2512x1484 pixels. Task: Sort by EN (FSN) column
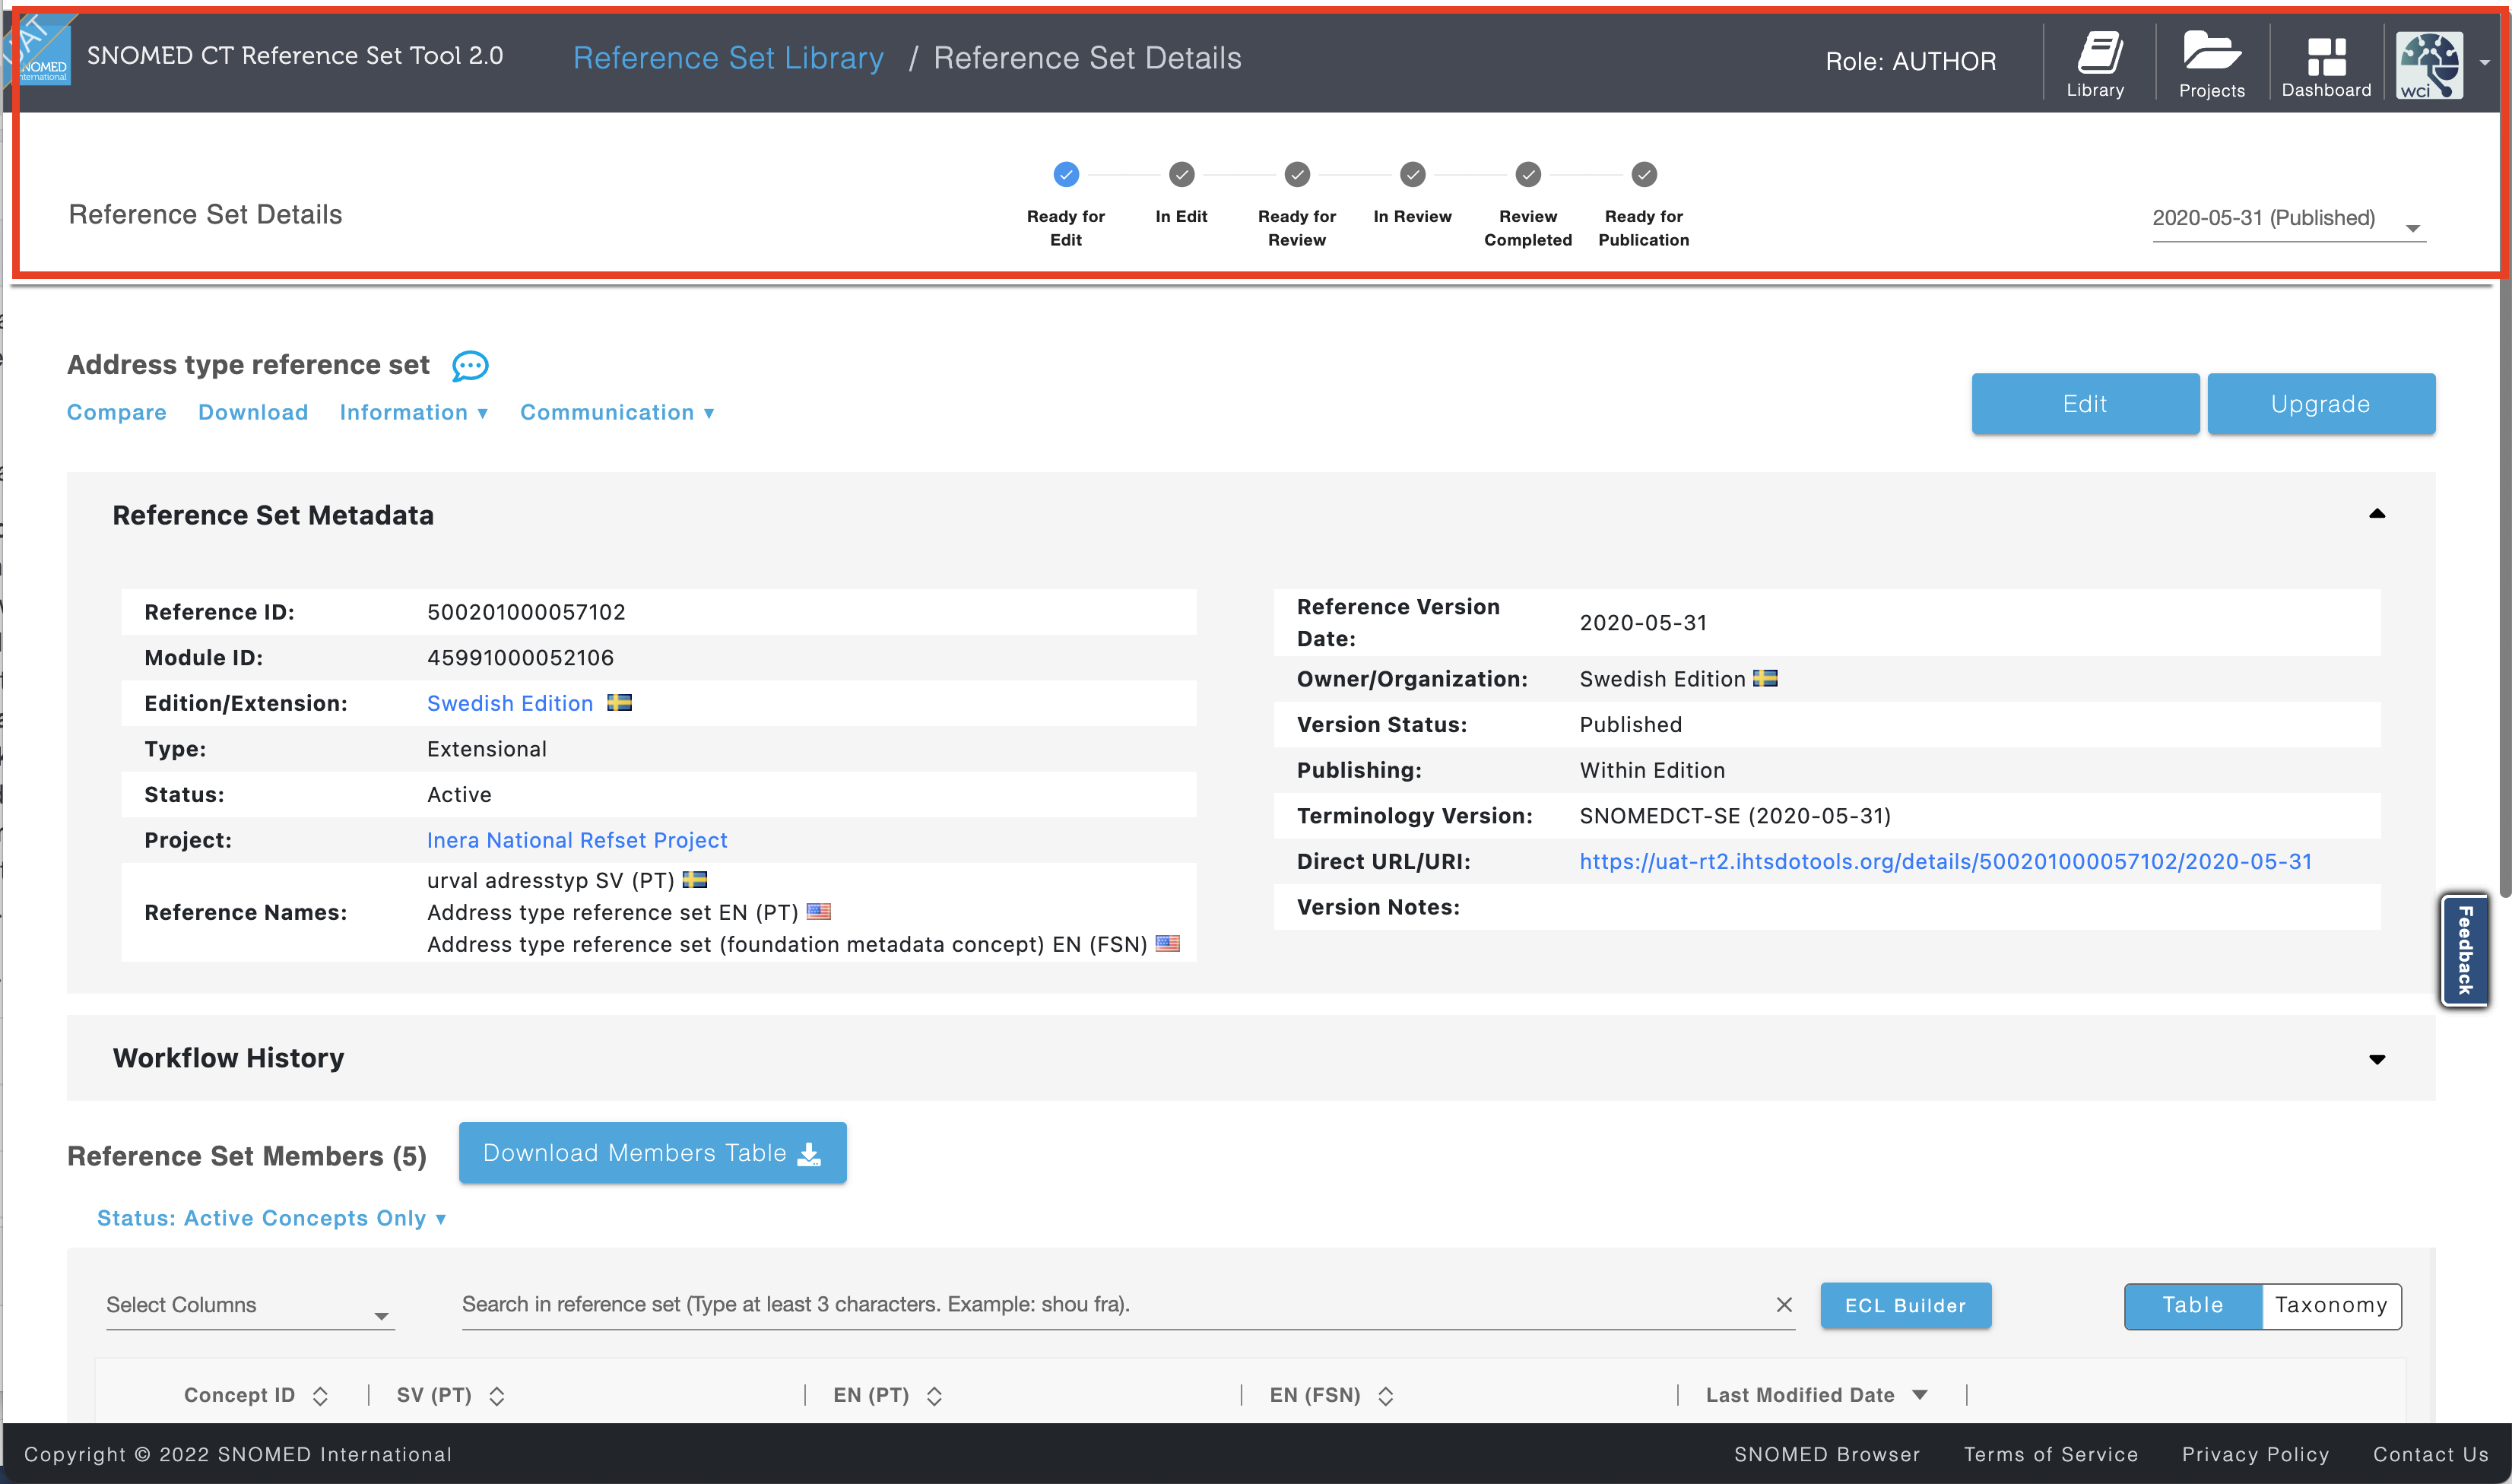1385,1396
